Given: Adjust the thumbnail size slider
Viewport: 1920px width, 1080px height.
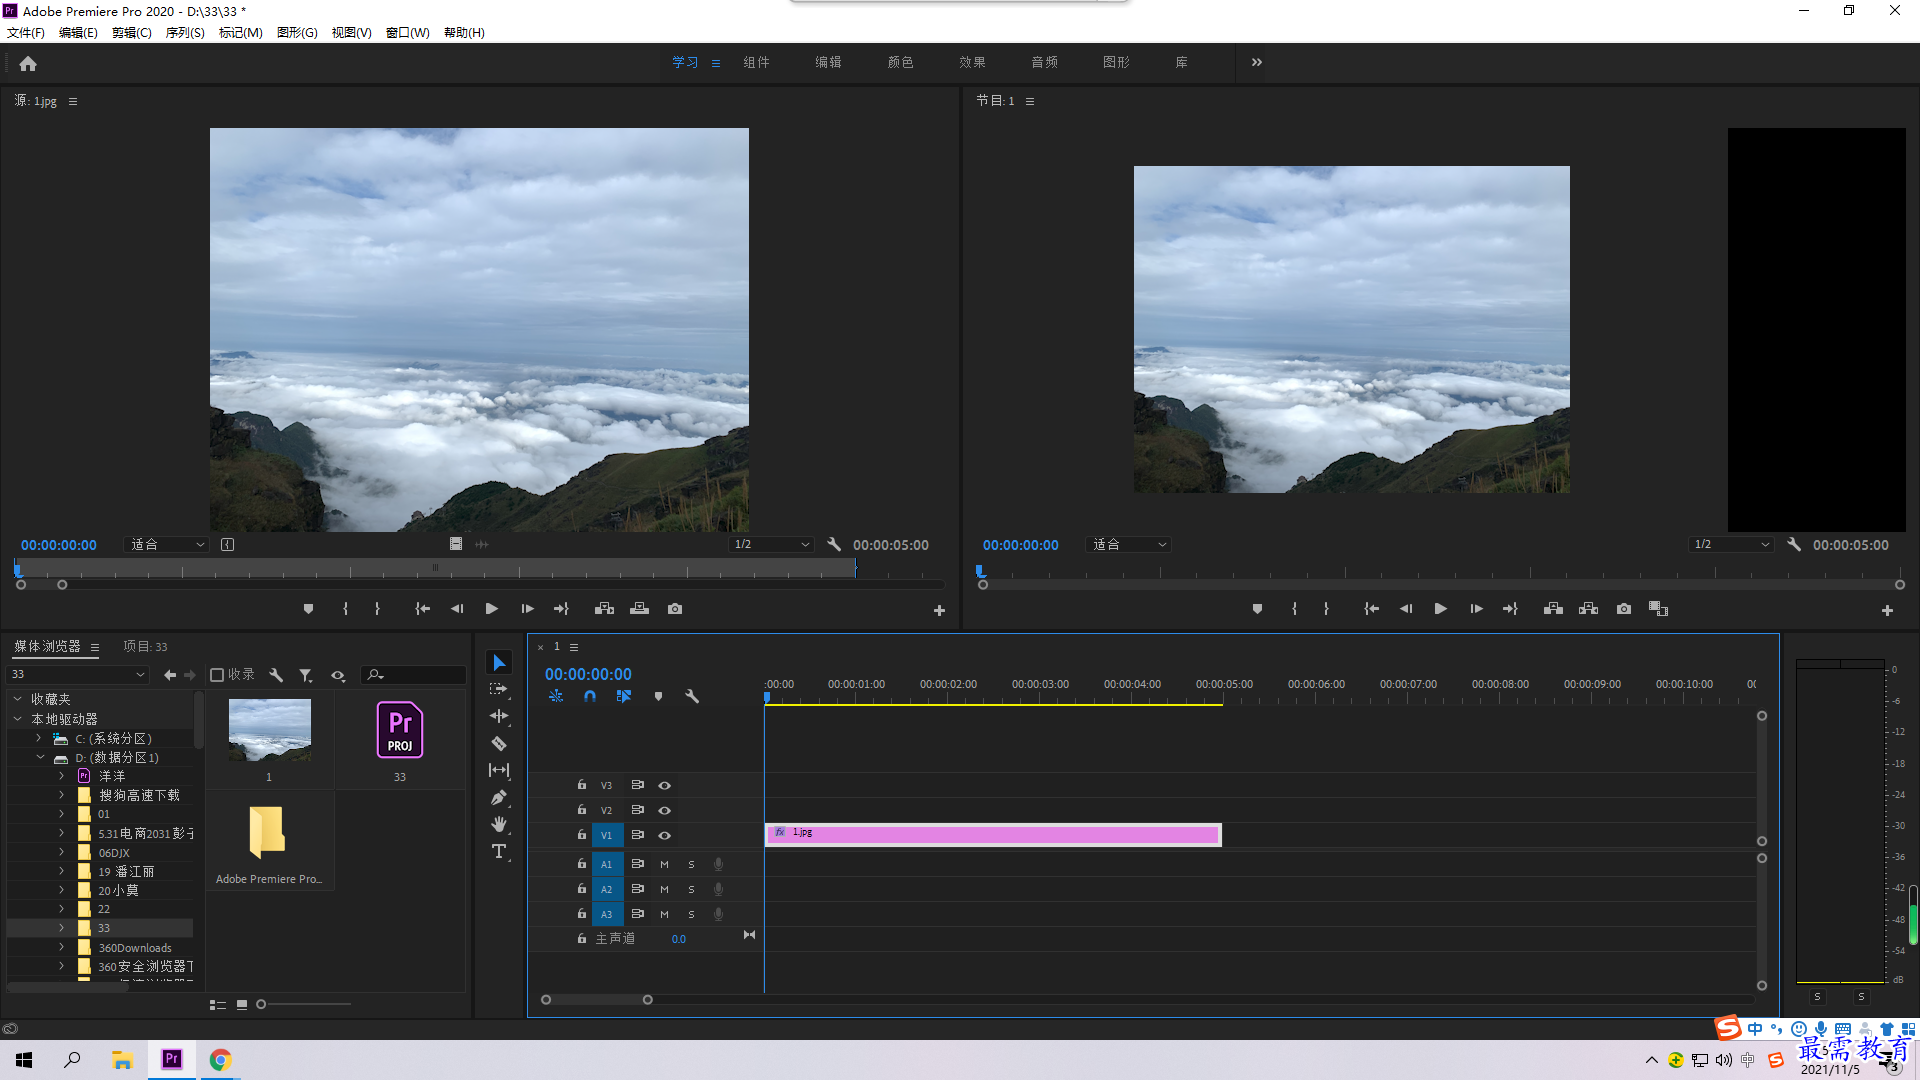Looking at the screenshot, I should coord(262,1004).
